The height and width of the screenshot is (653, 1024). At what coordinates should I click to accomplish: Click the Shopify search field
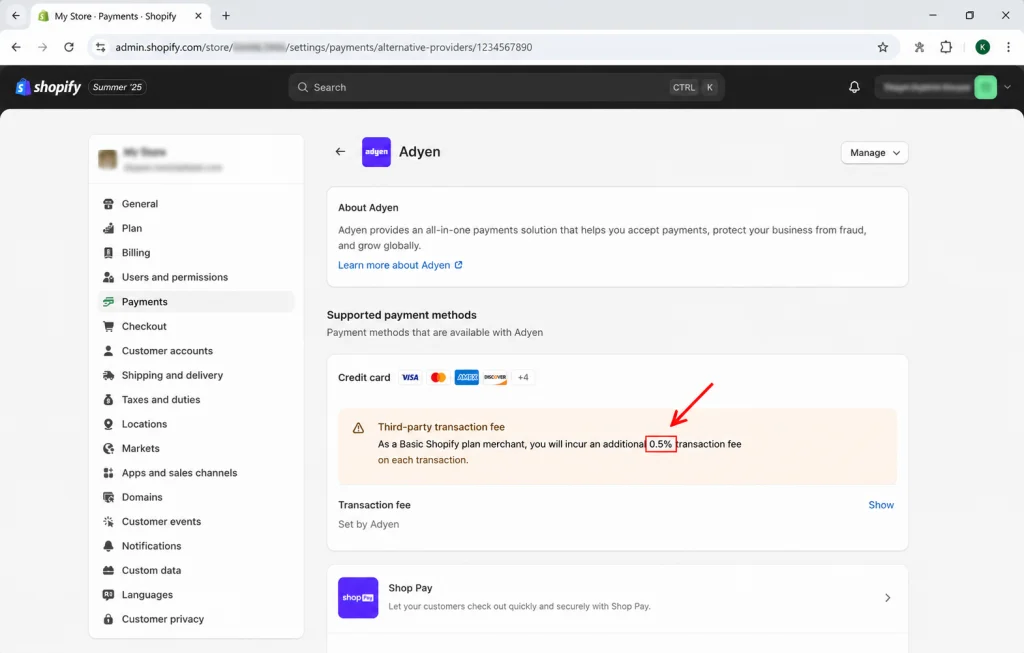tap(506, 87)
